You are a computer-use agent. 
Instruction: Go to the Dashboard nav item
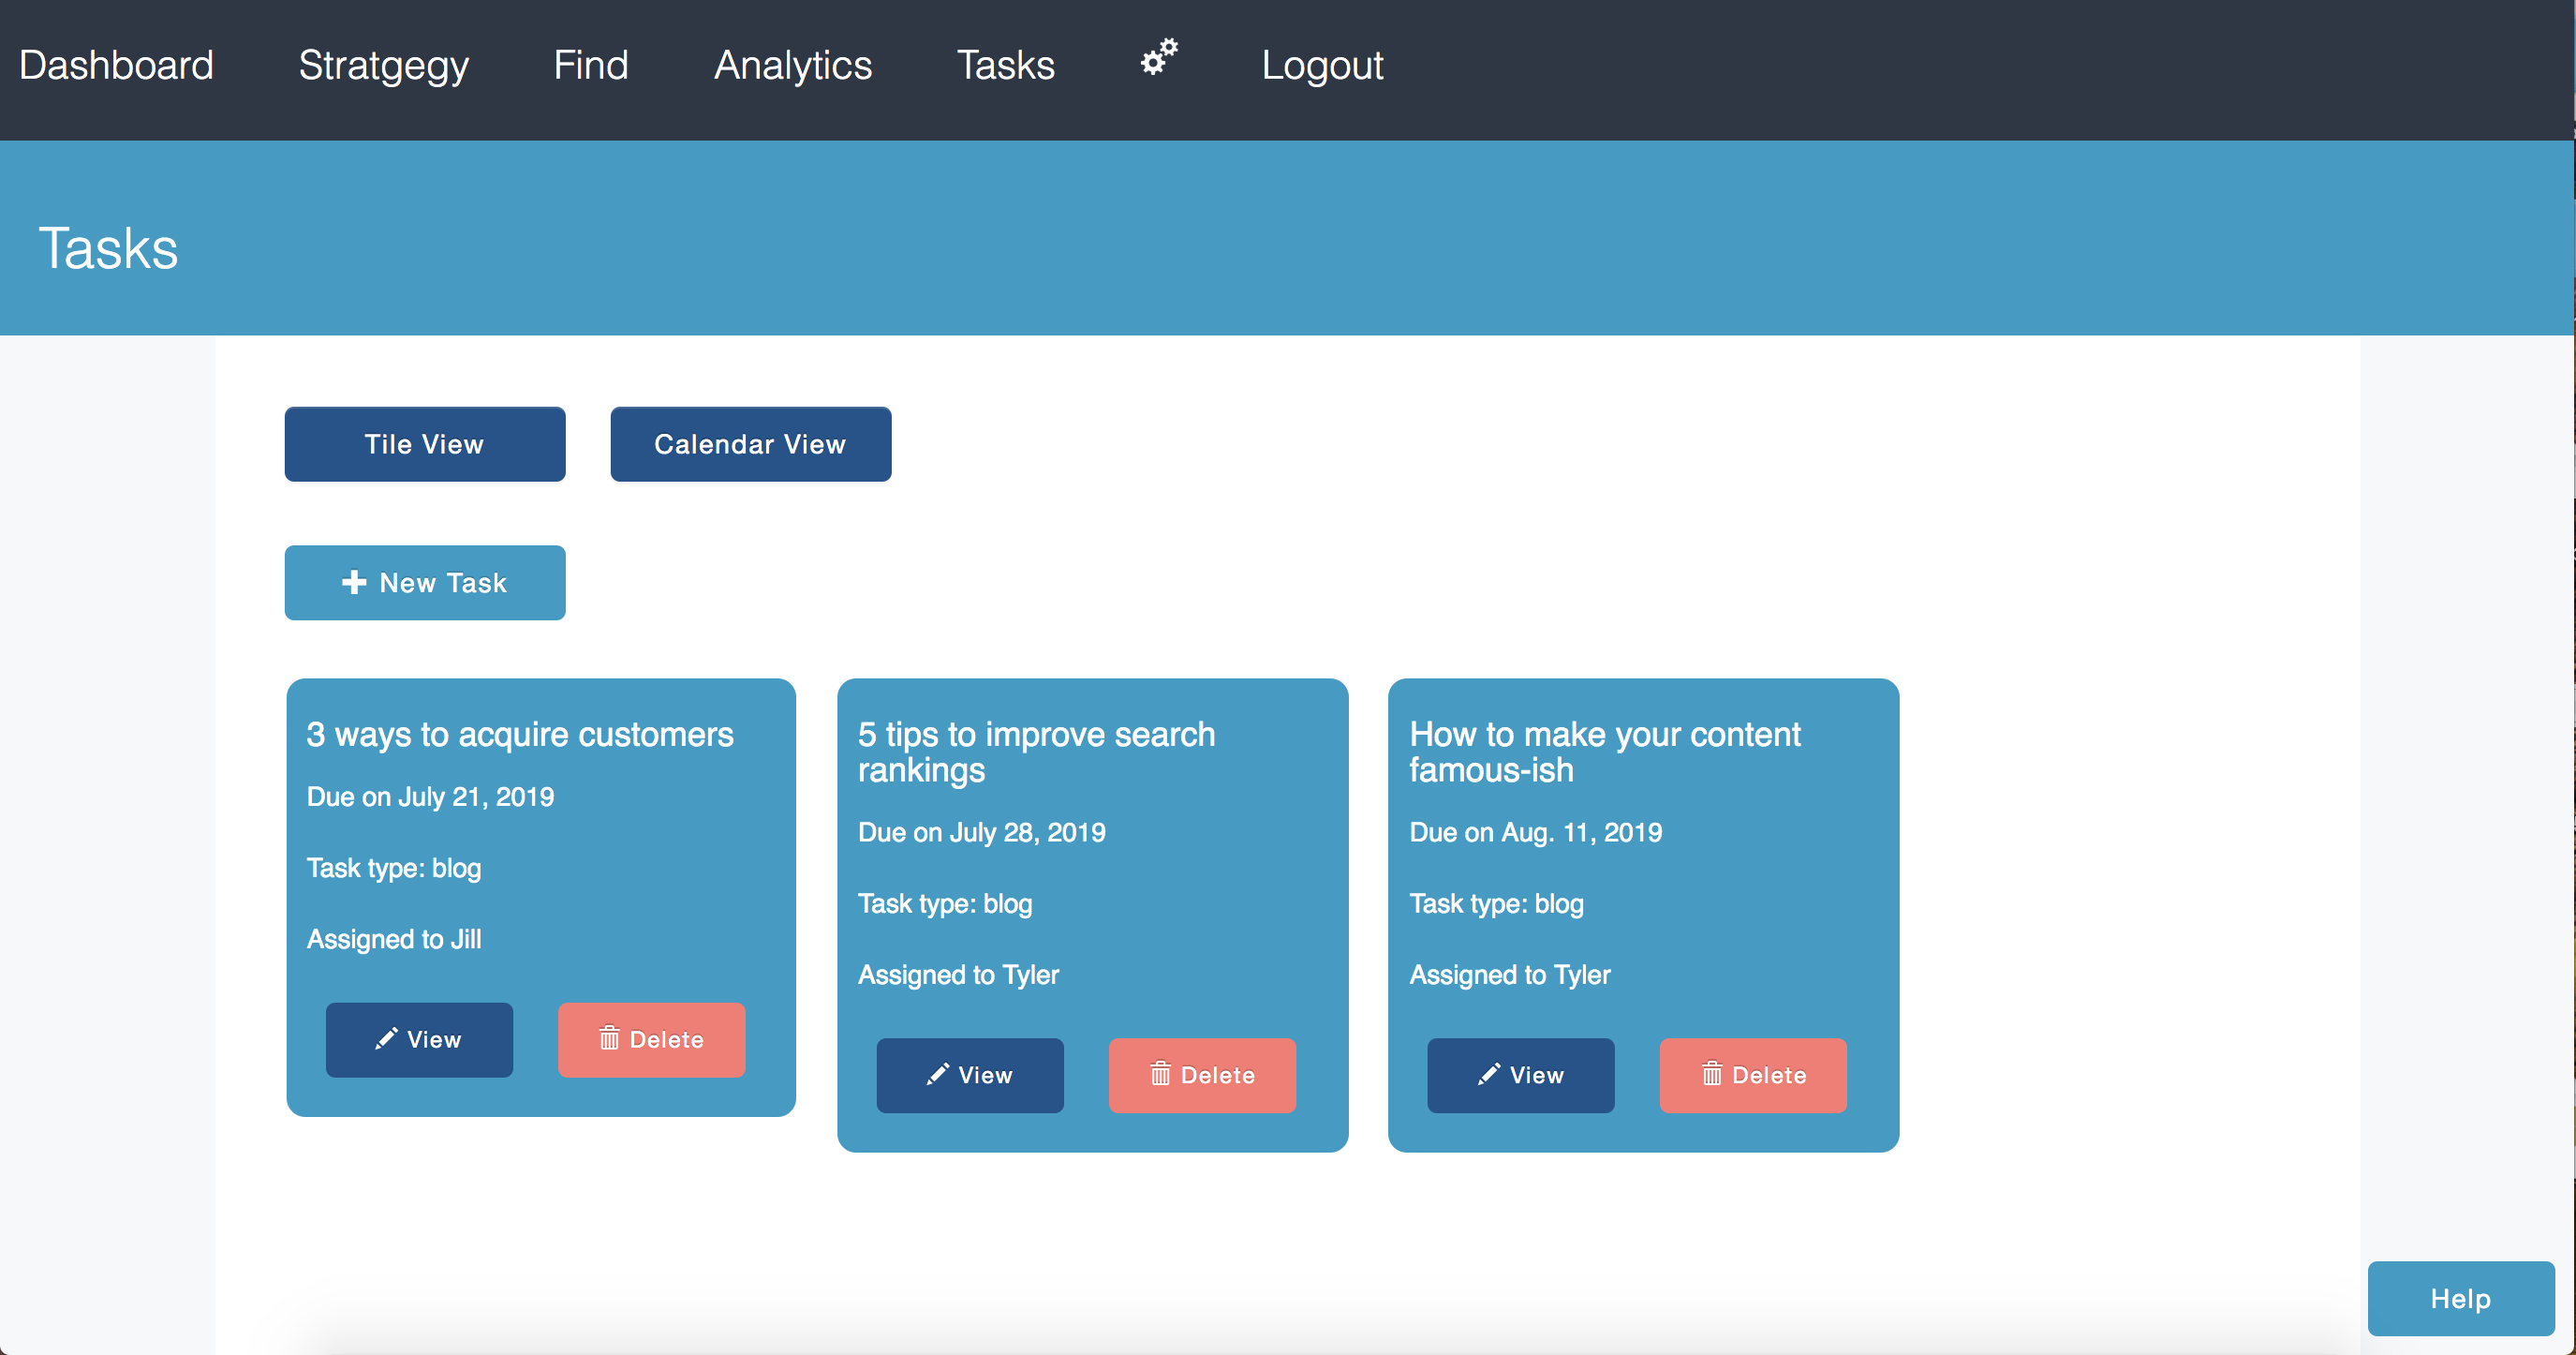(x=116, y=66)
